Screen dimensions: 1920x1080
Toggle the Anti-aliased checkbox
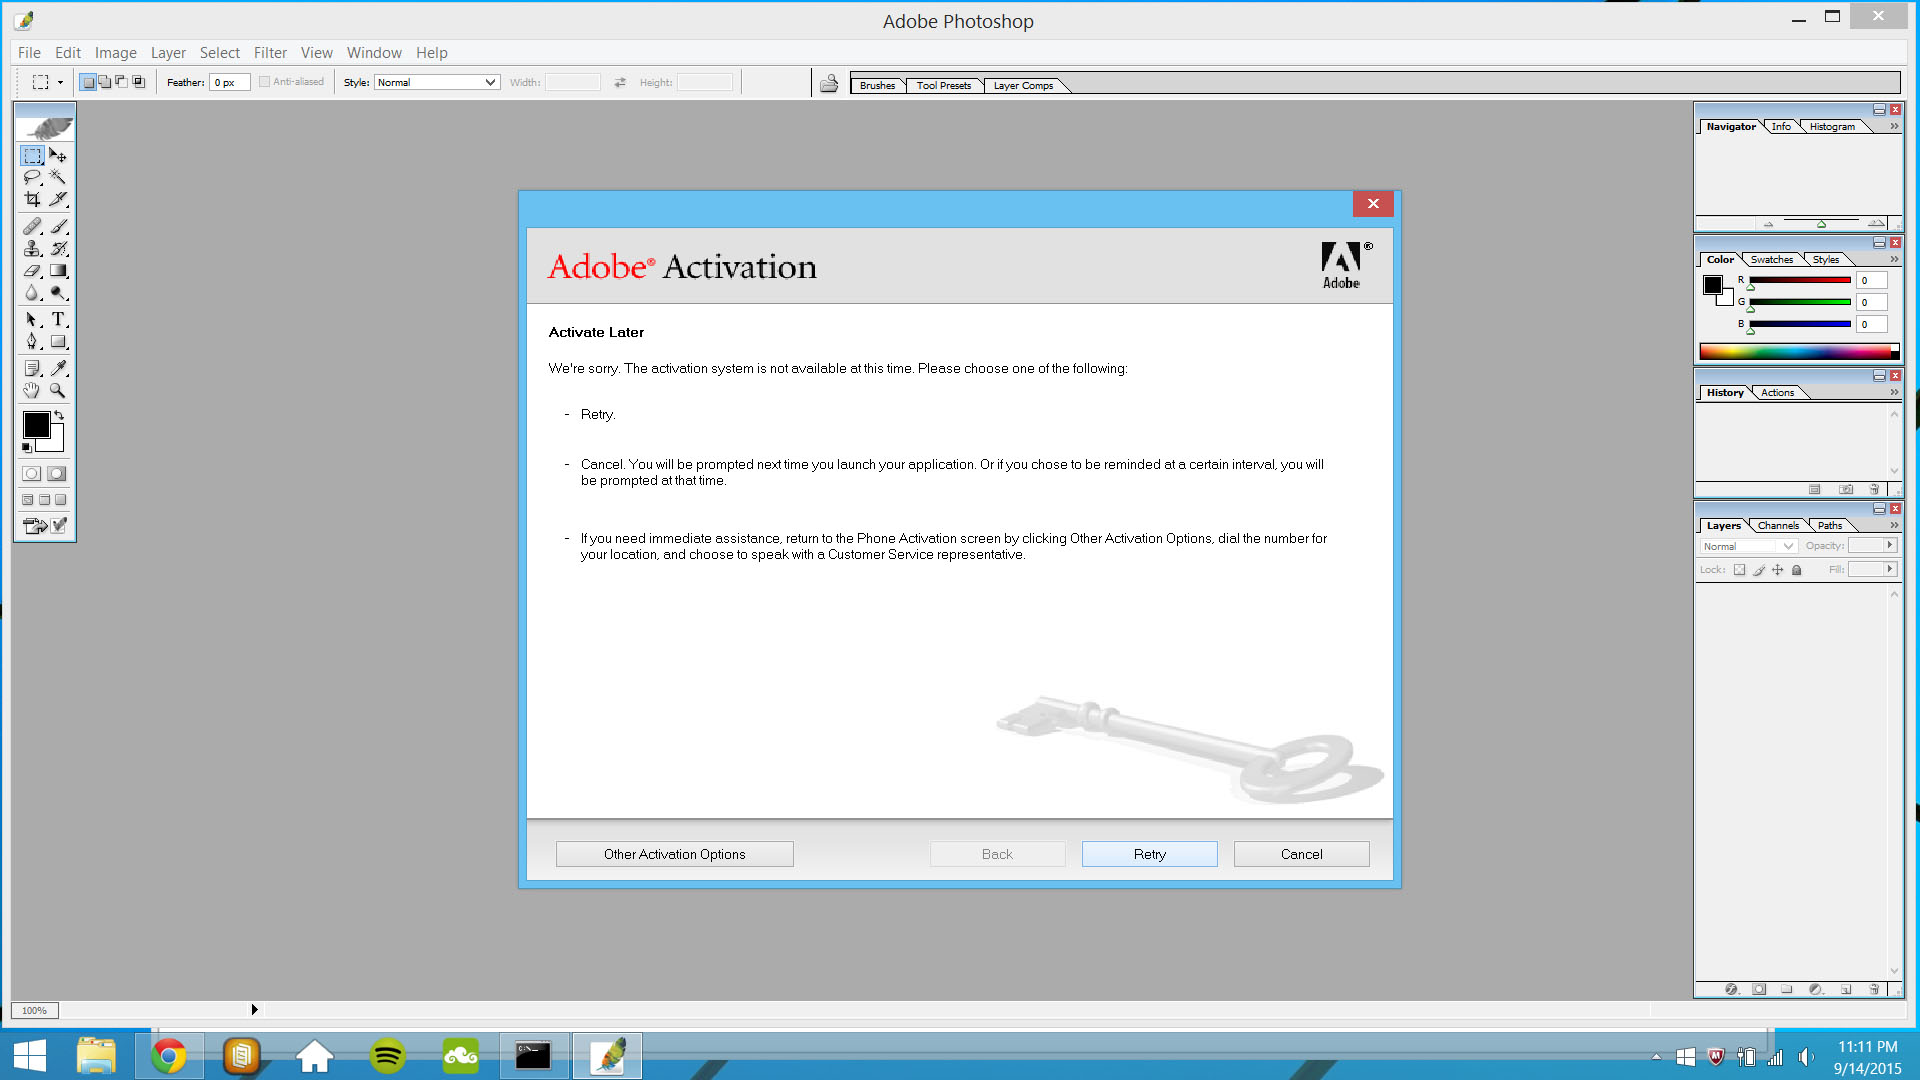[265, 82]
